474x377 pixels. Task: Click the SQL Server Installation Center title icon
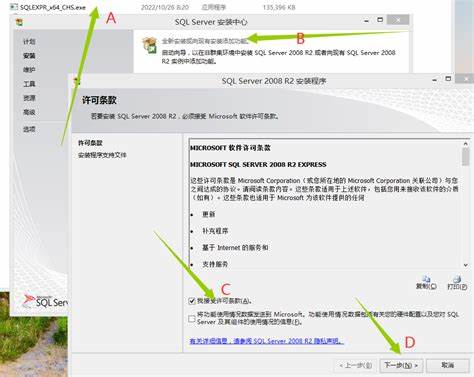pyautogui.click(x=19, y=22)
